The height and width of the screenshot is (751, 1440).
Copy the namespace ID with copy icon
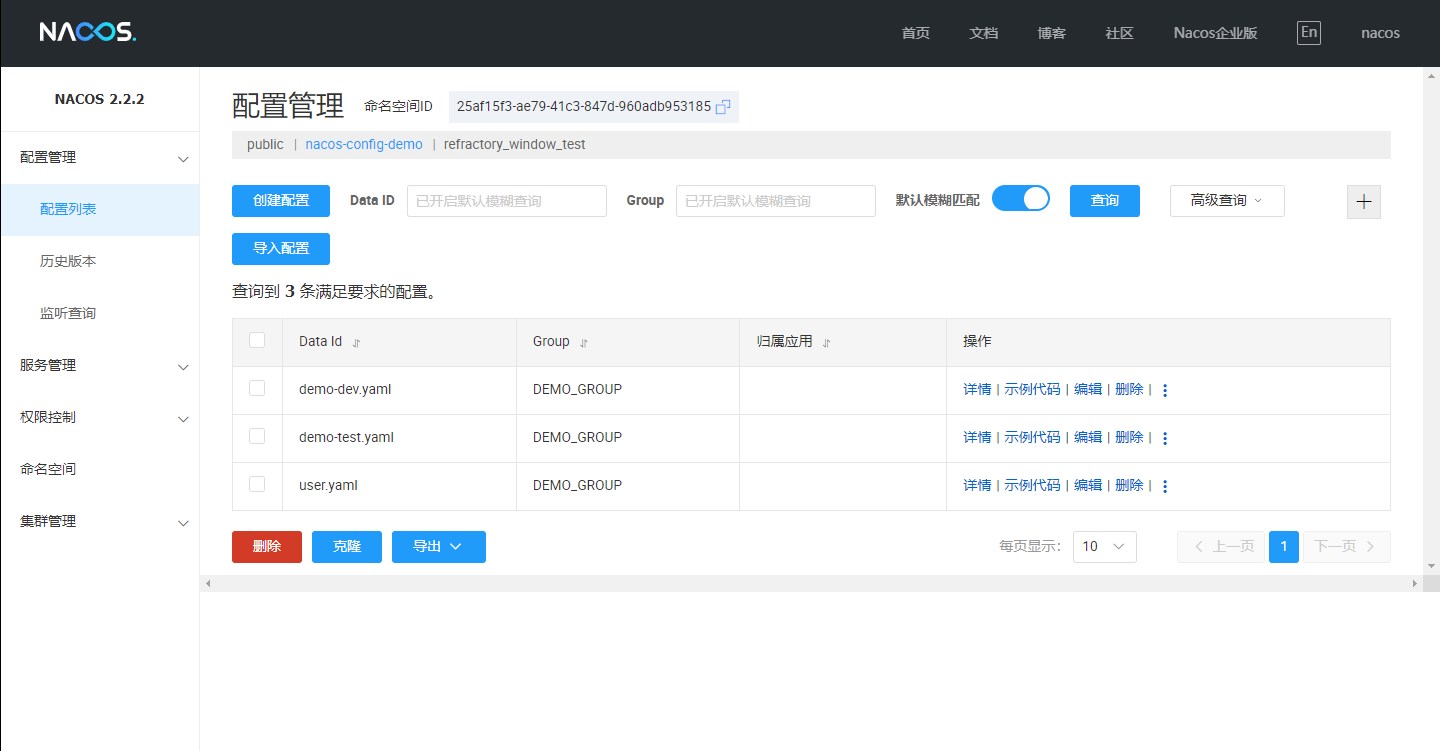click(x=723, y=106)
